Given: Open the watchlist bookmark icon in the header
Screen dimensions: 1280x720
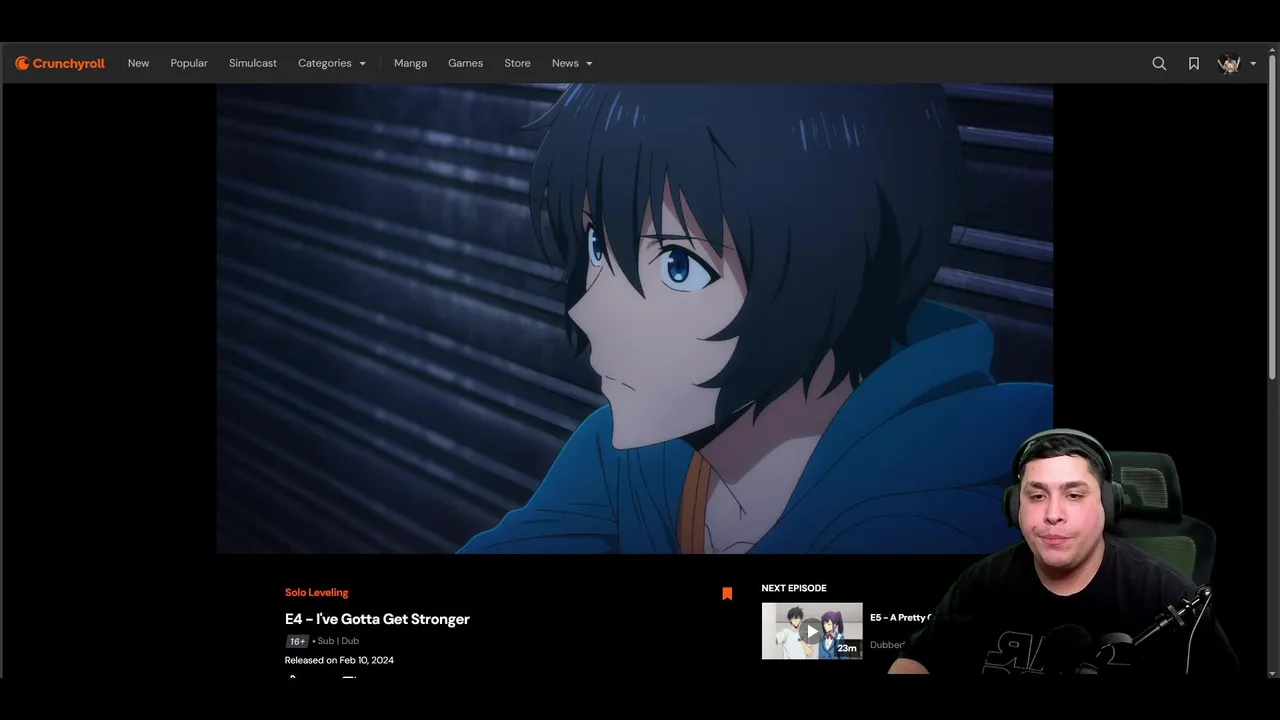Looking at the screenshot, I should tap(1194, 63).
